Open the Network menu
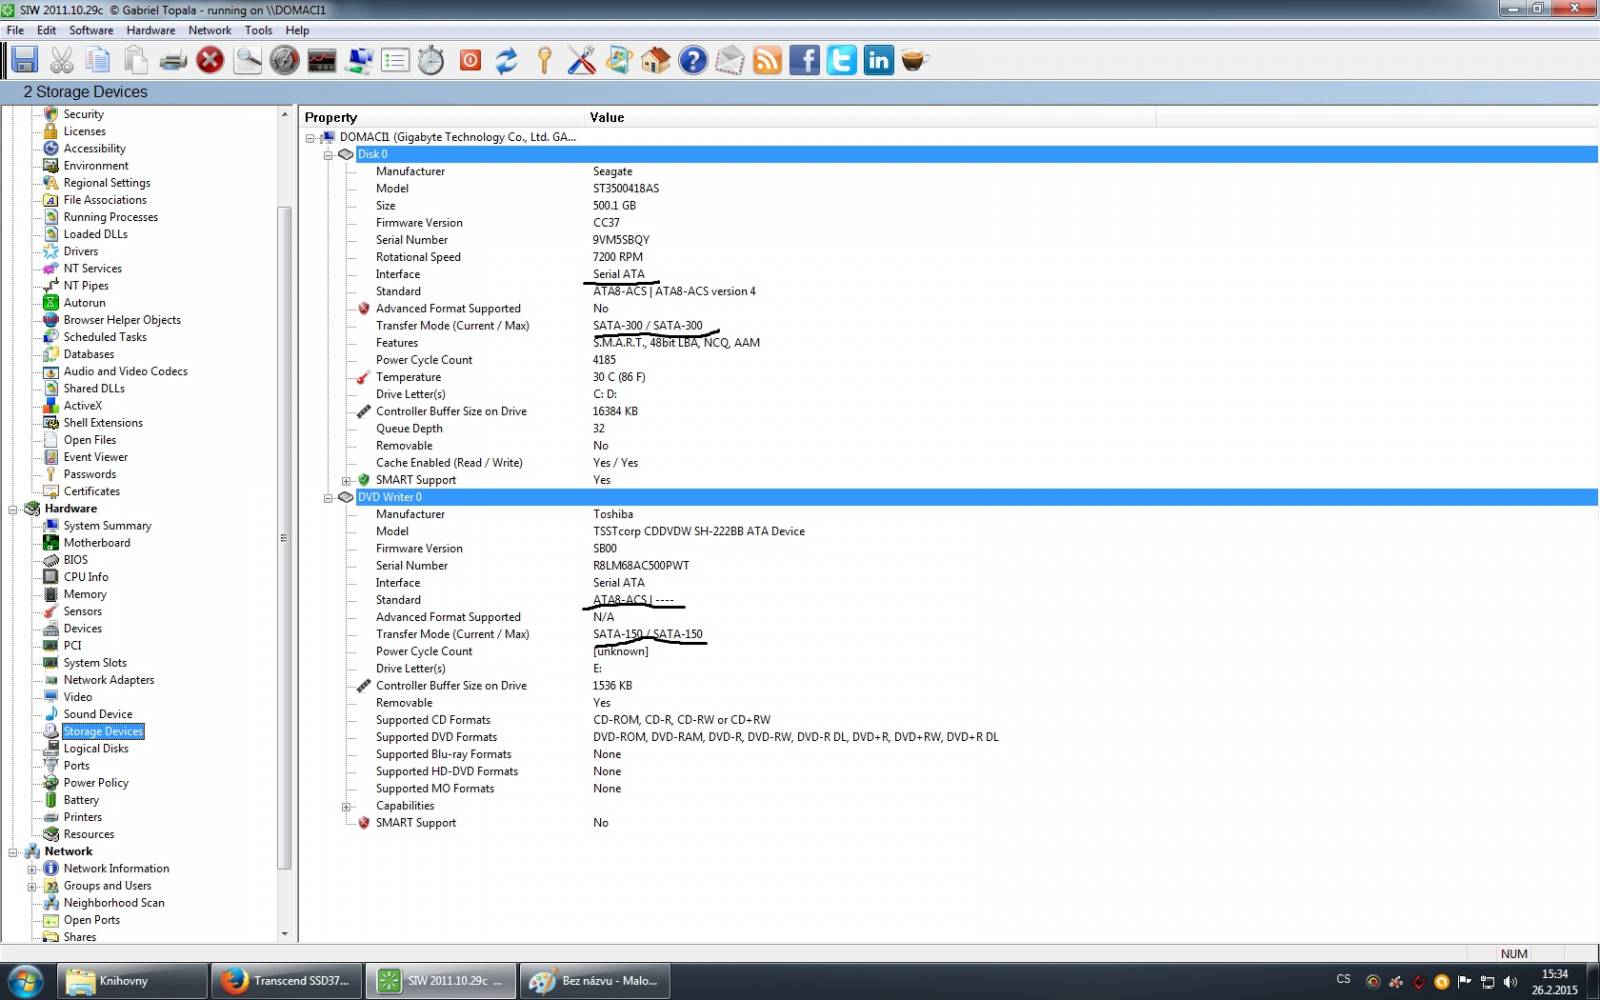Viewport: 1600px width, 1000px height. coord(210,30)
